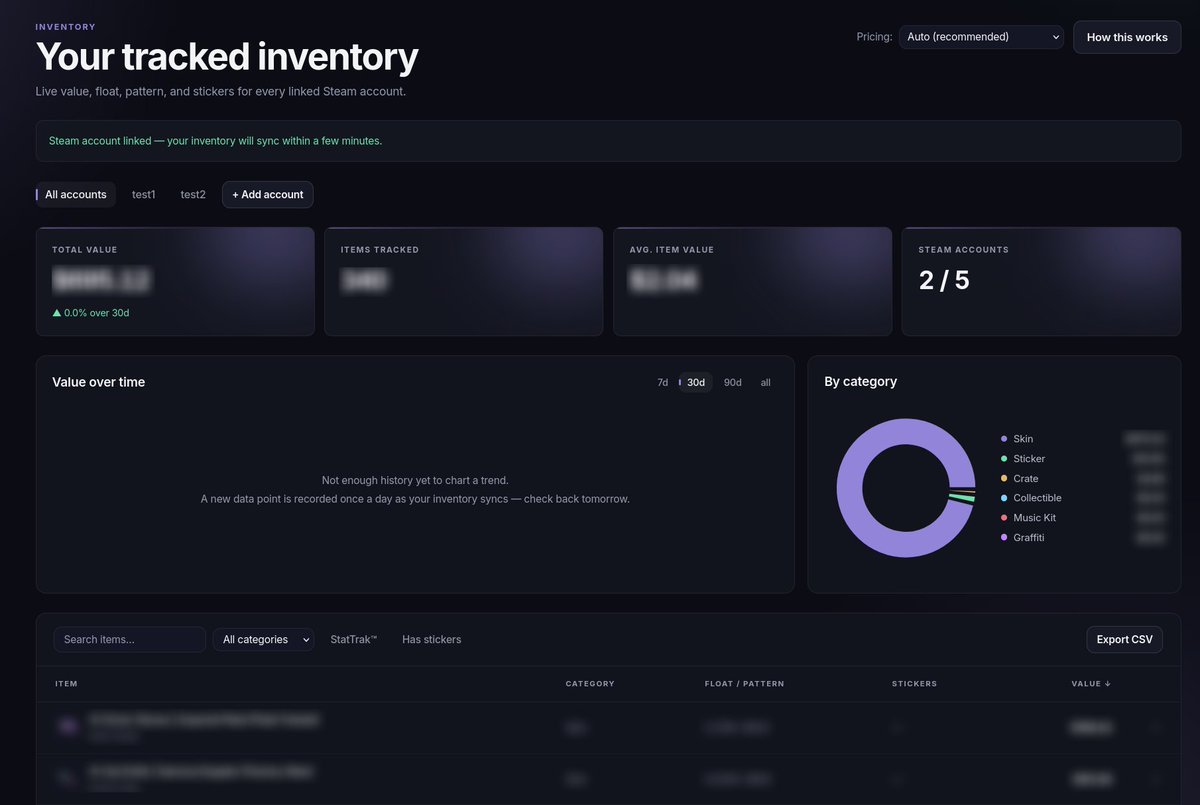Viewport: 1200px width, 805px height.
Task: Select the 90d chart range
Action: pos(733,382)
